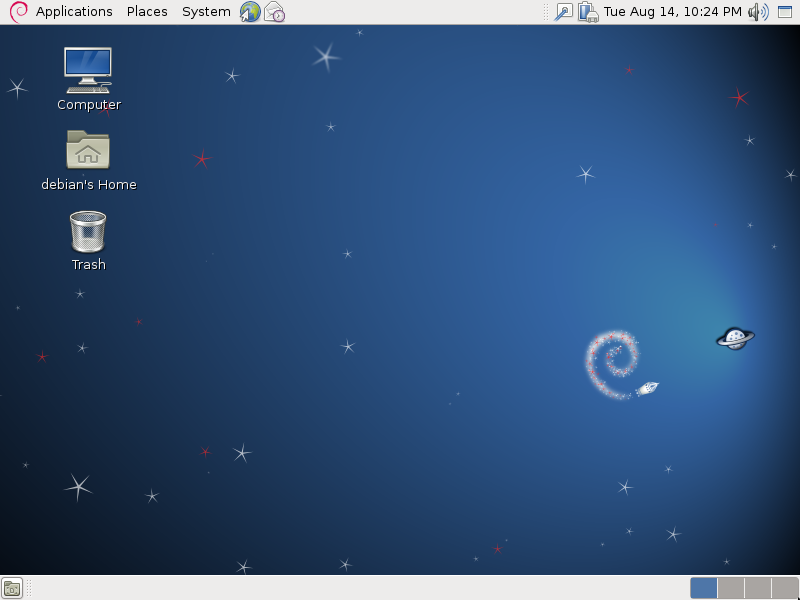The height and width of the screenshot is (600, 800).
Task: Switch to the fourth workspace
Action: [x=785, y=588]
